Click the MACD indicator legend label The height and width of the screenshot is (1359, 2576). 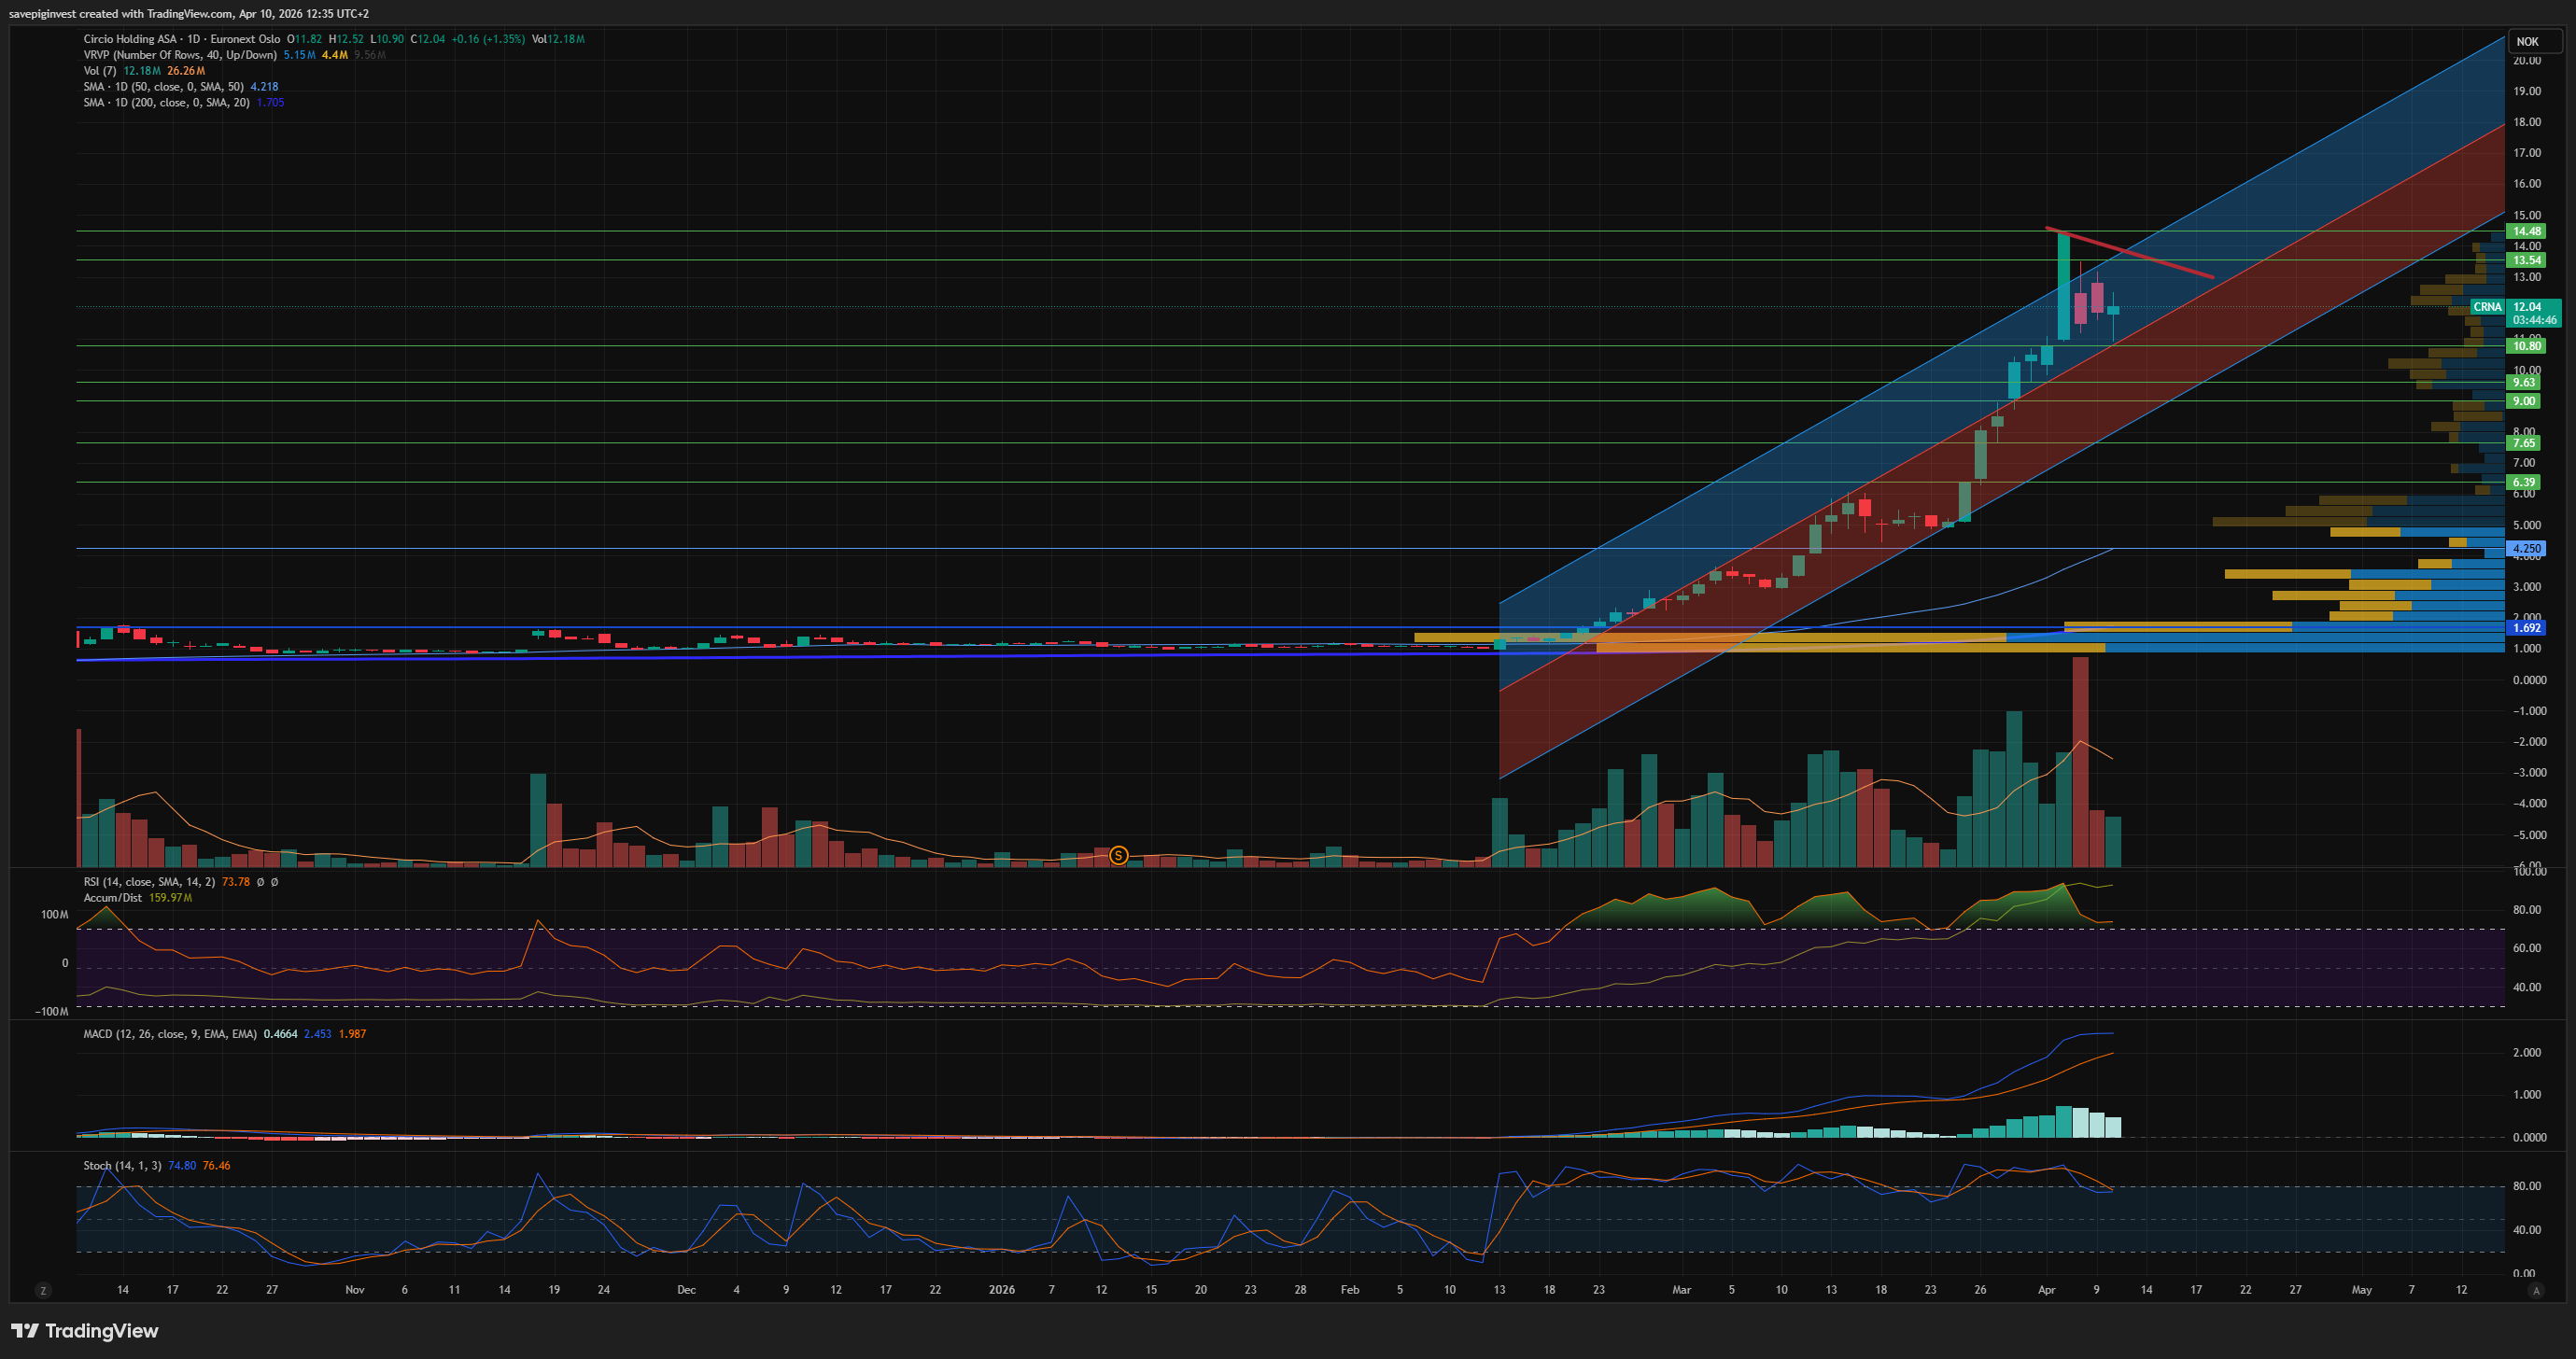[x=169, y=1034]
